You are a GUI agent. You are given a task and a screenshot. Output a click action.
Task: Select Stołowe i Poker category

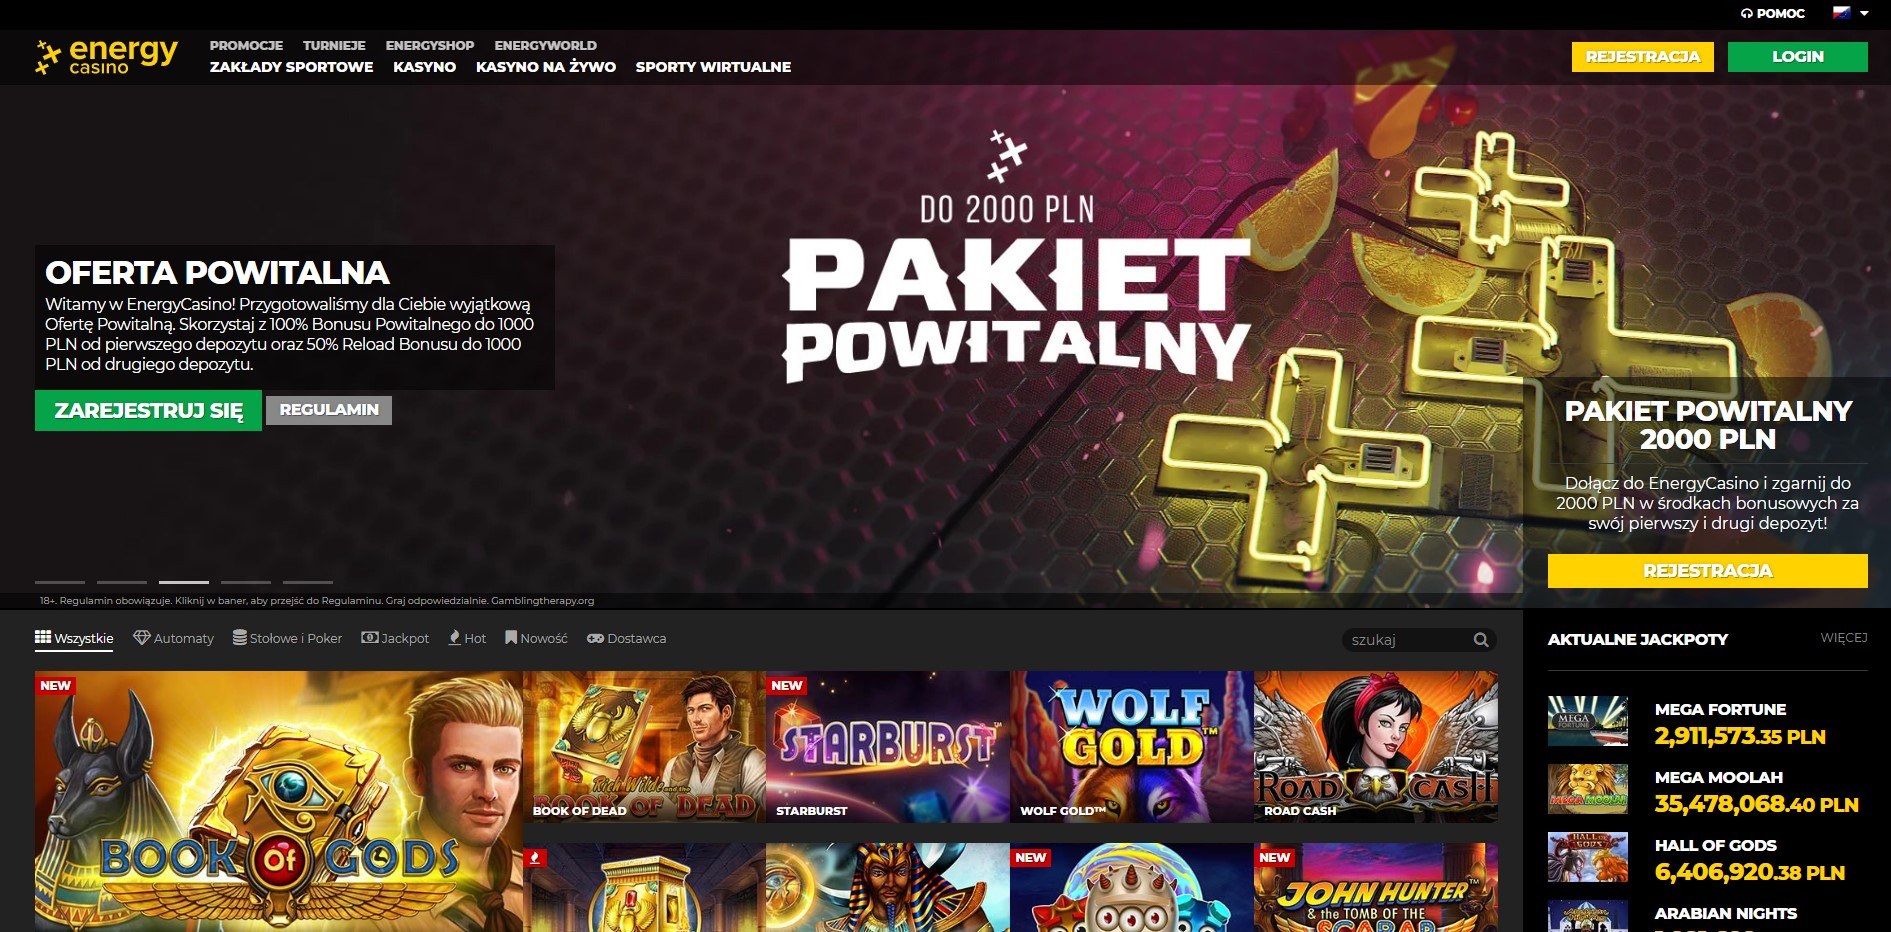[287, 638]
